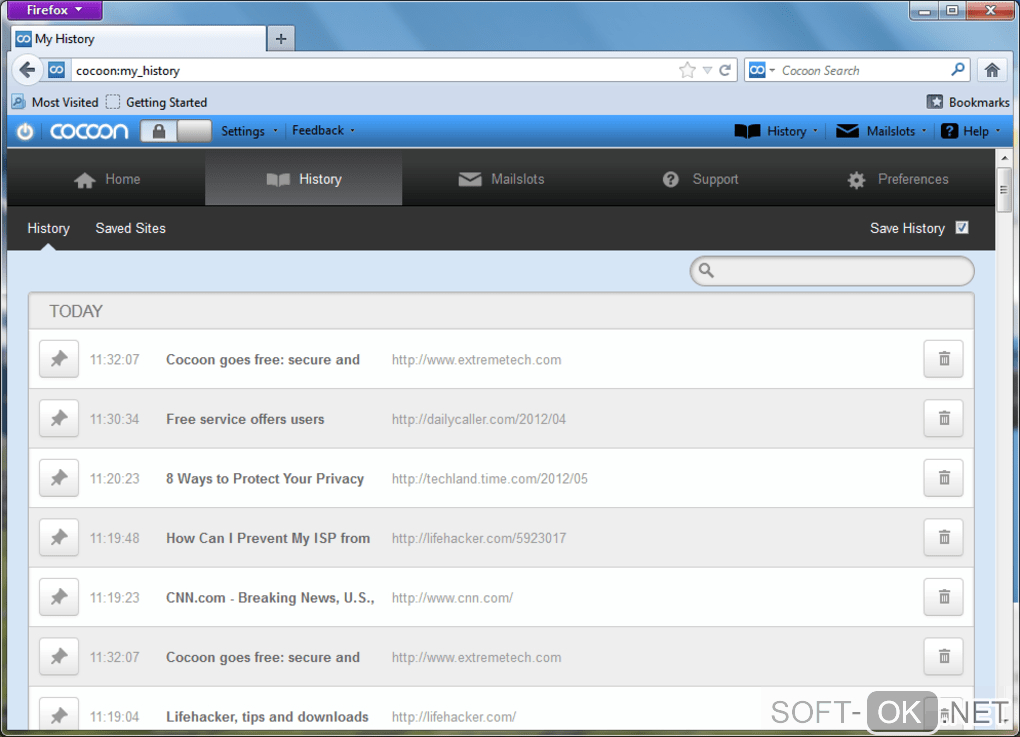Select the History tab in dark navigation
1020x737 pixels.
(x=304, y=180)
